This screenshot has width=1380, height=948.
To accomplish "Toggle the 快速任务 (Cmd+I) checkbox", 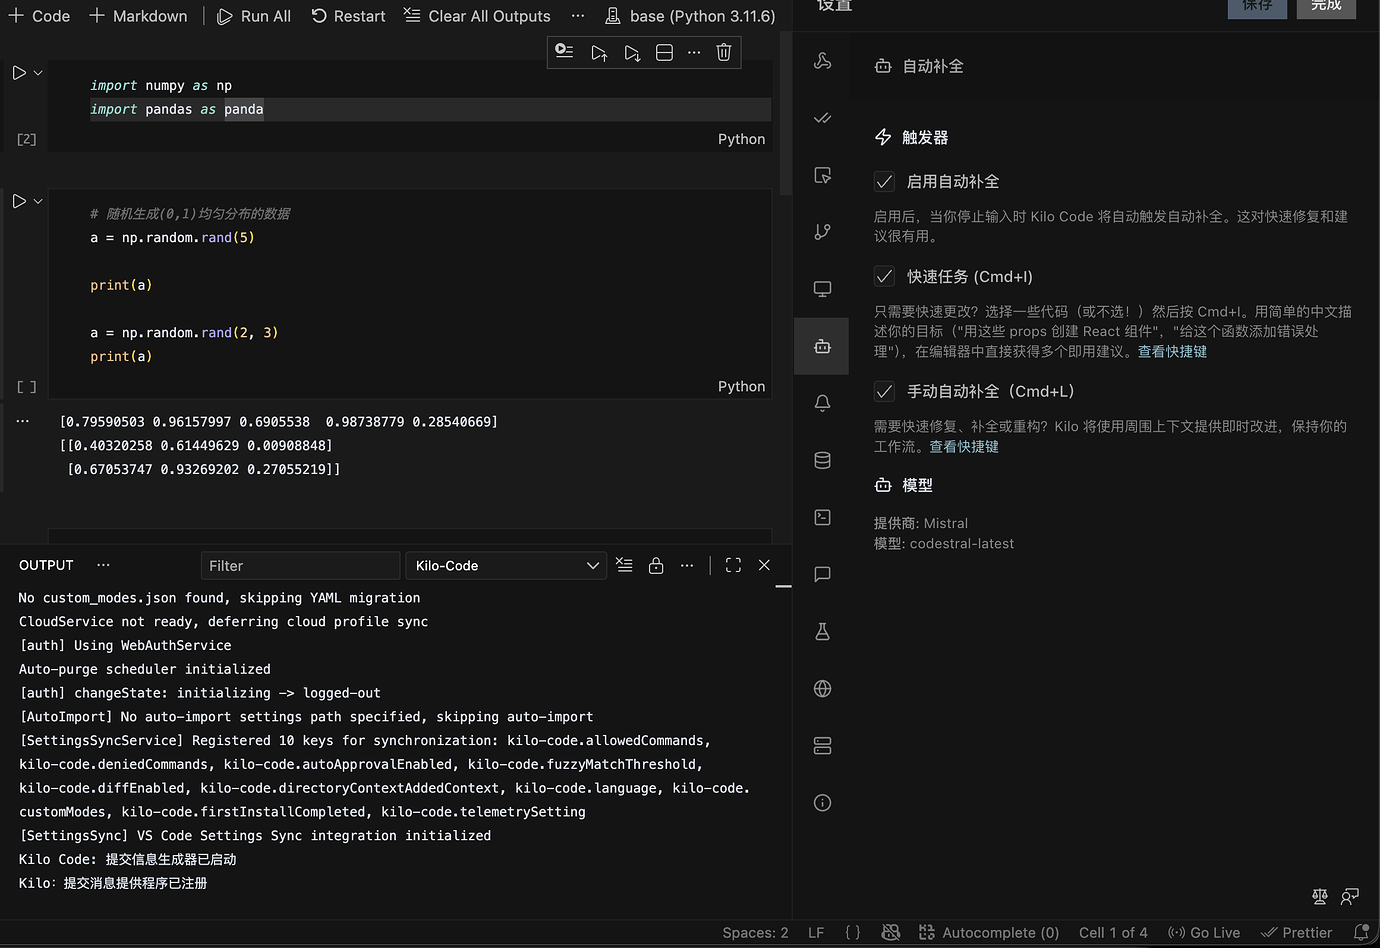I will 884,276.
